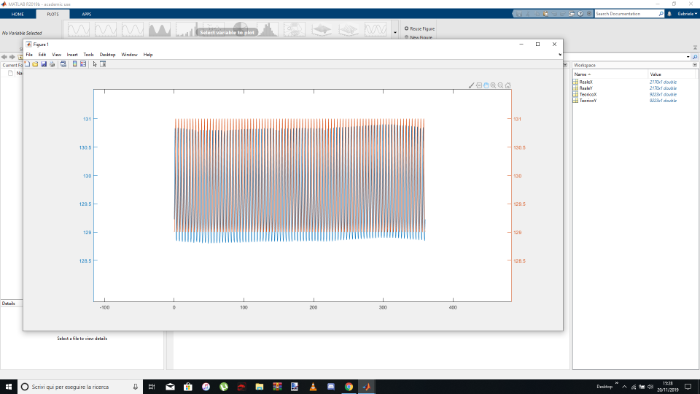Toggle the Zoom Out tool above axes

(x=500, y=85)
